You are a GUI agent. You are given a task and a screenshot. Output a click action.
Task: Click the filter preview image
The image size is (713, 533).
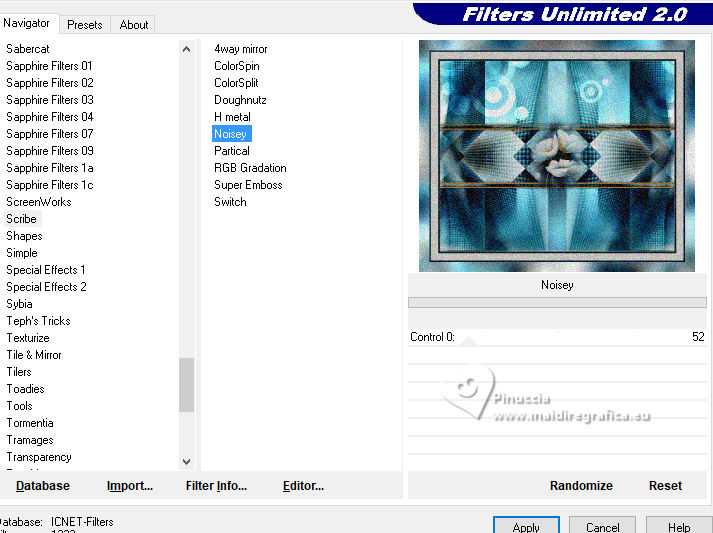pos(557,156)
